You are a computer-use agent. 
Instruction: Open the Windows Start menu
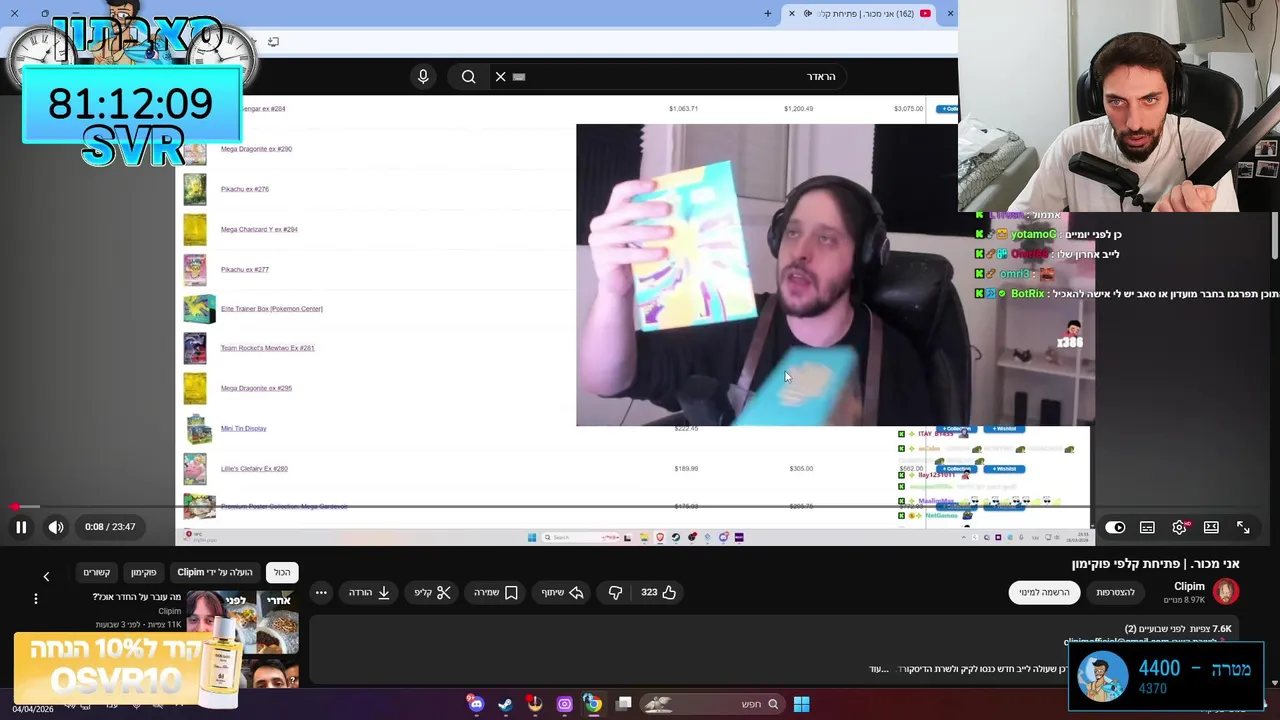pyautogui.click(x=801, y=704)
